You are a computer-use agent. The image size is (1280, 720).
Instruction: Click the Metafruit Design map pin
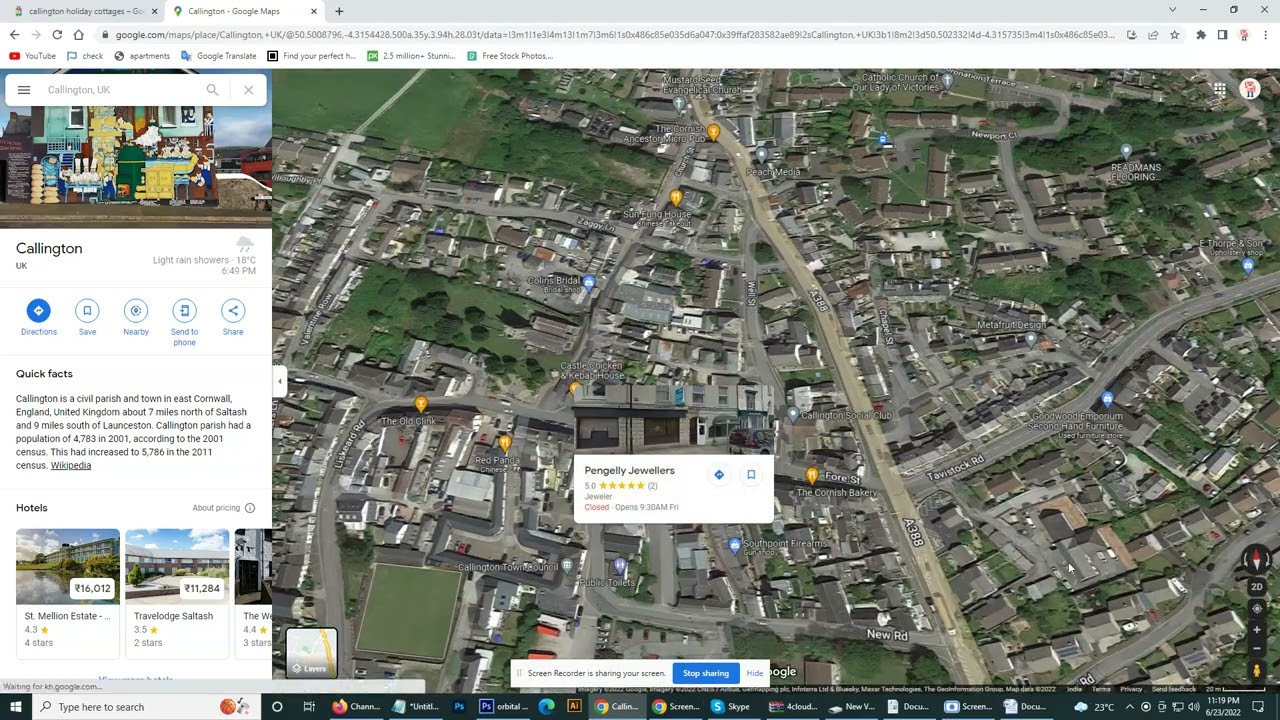click(1031, 339)
